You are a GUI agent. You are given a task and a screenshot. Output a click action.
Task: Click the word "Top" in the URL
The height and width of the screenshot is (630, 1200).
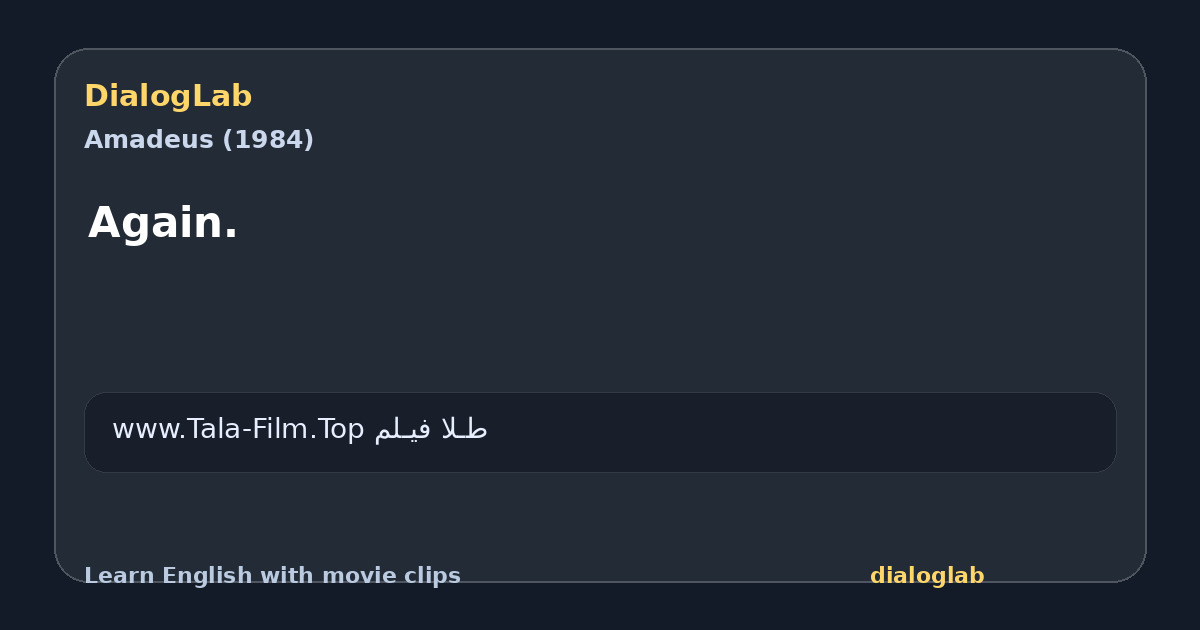click(x=342, y=430)
